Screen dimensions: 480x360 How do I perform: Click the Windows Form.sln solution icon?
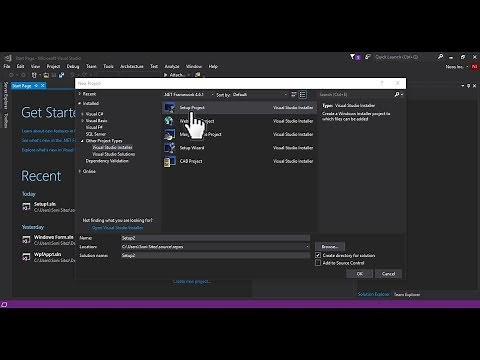pyautogui.click(x=26, y=240)
